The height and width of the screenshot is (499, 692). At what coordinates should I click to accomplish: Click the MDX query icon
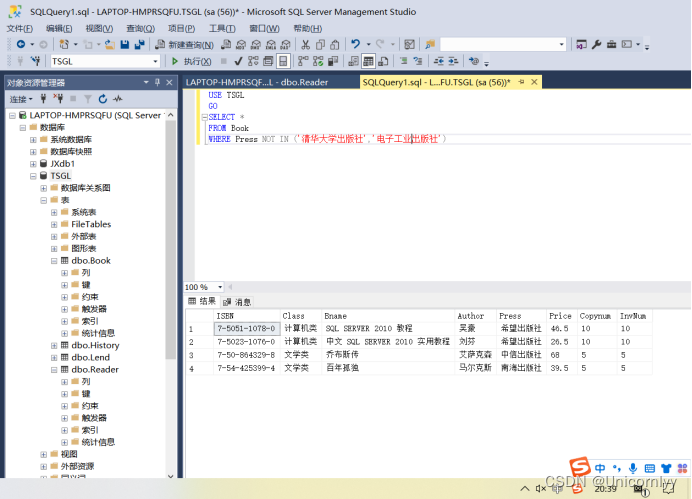coord(241,44)
